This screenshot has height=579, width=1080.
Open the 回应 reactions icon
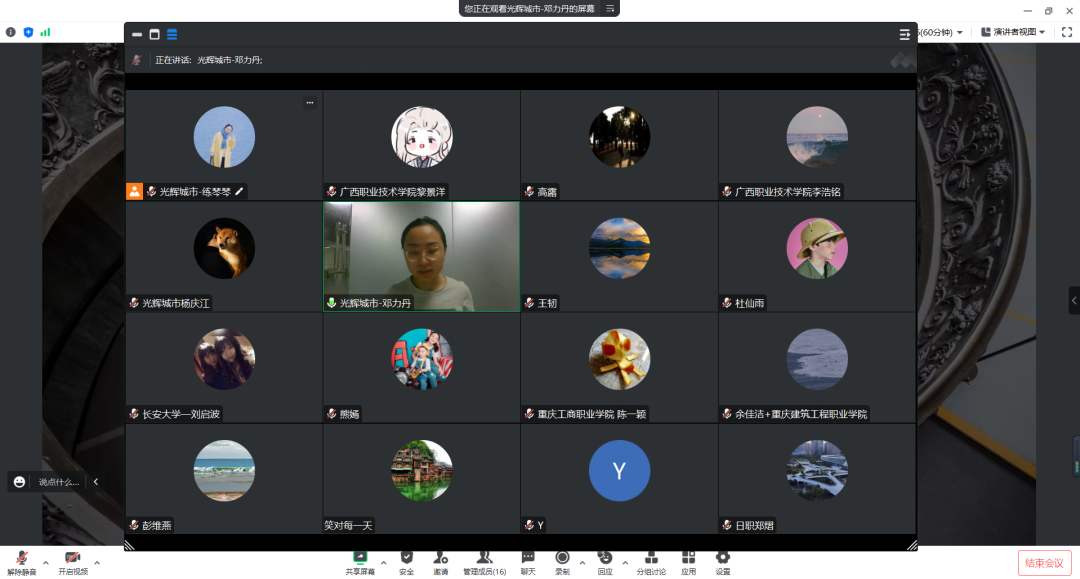pyautogui.click(x=605, y=562)
